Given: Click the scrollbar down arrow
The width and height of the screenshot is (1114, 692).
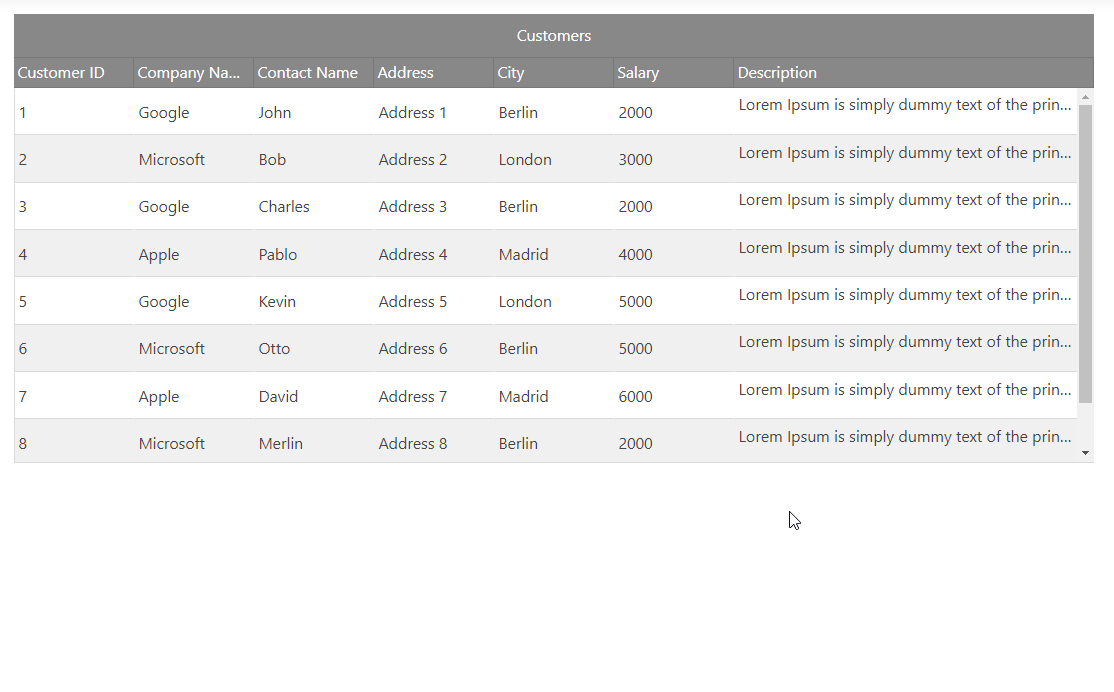Looking at the screenshot, I should [1086, 453].
